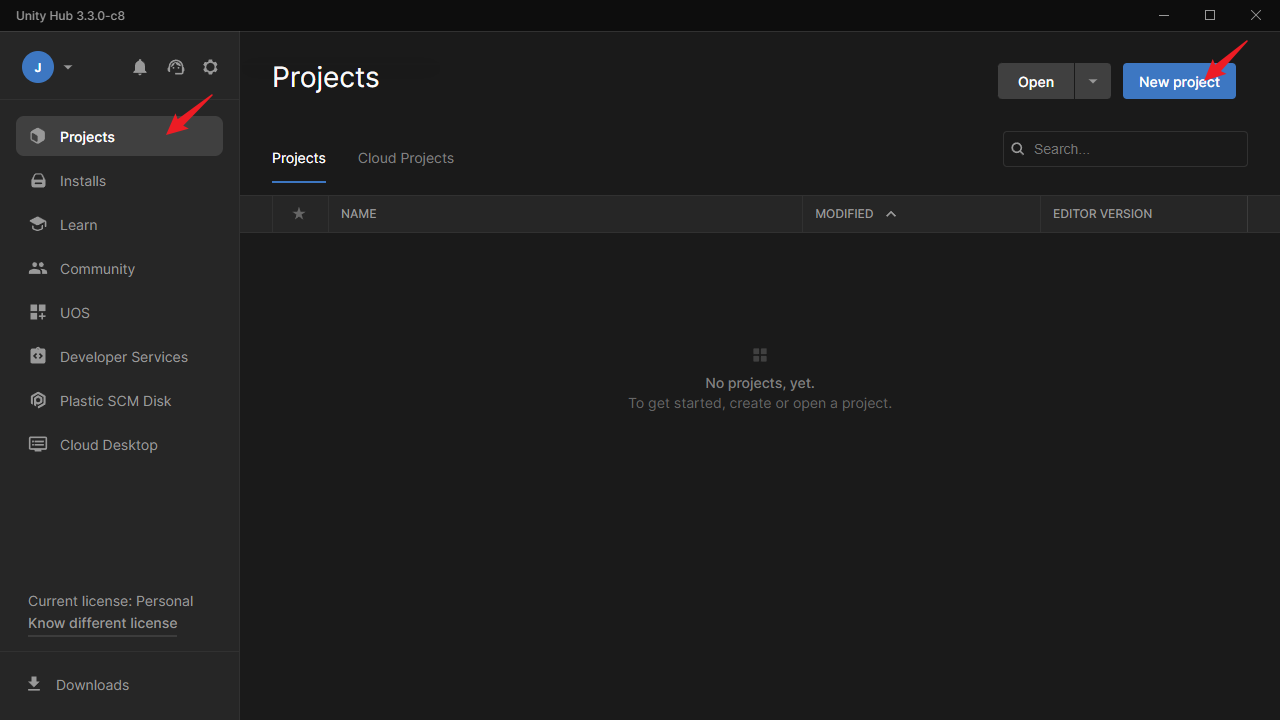This screenshot has width=1280, height=720.
Task: Click the headset support icon
Action: [x=176, y=67]
